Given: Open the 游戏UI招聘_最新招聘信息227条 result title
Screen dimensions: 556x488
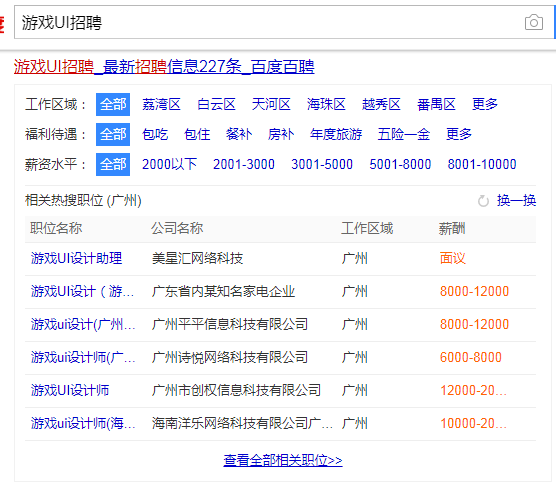Looking at the screenshot, I should [164, 66].
